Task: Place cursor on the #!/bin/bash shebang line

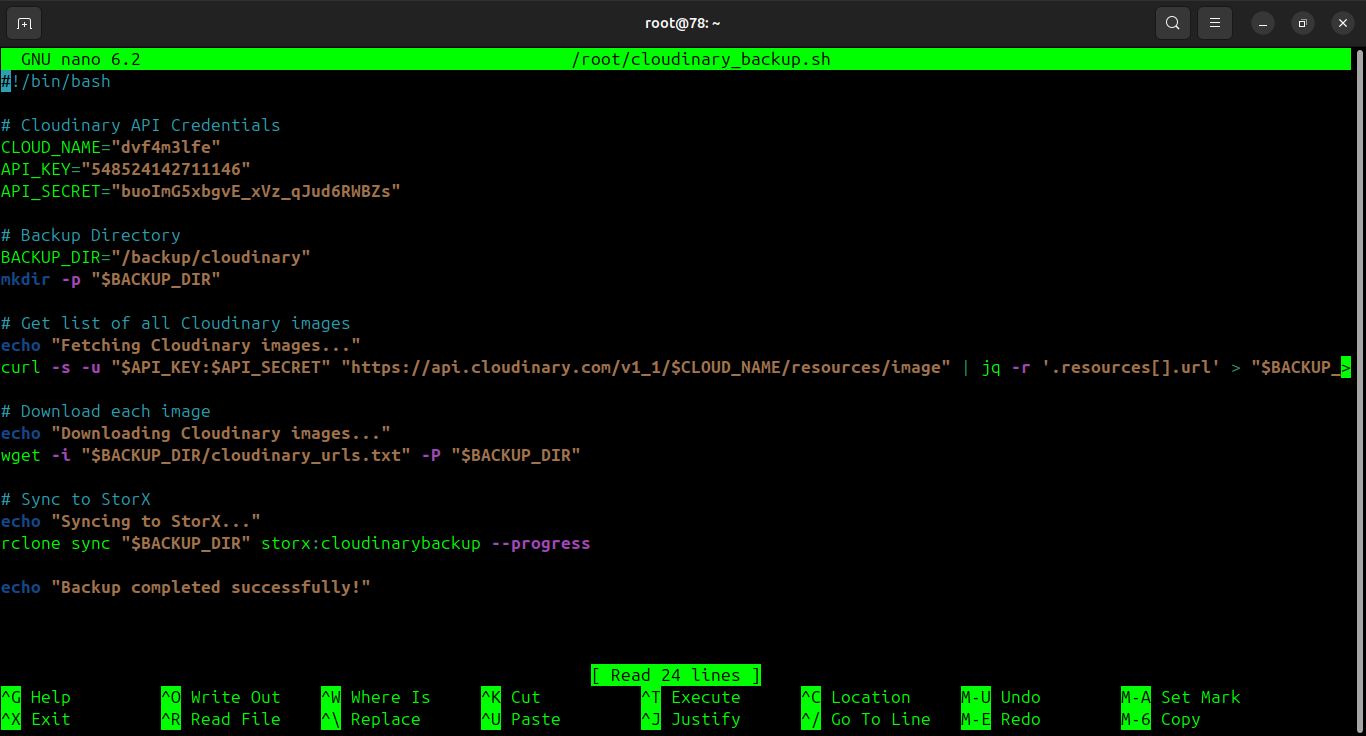Action: coord(56,81)
